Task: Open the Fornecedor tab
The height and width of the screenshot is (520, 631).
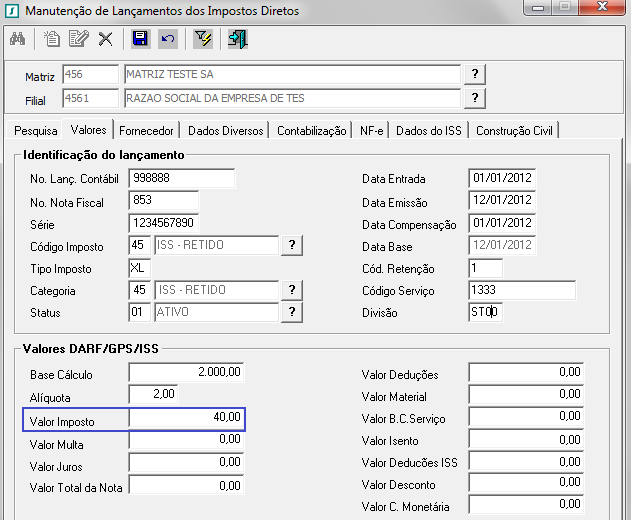Action: (146, 131)
